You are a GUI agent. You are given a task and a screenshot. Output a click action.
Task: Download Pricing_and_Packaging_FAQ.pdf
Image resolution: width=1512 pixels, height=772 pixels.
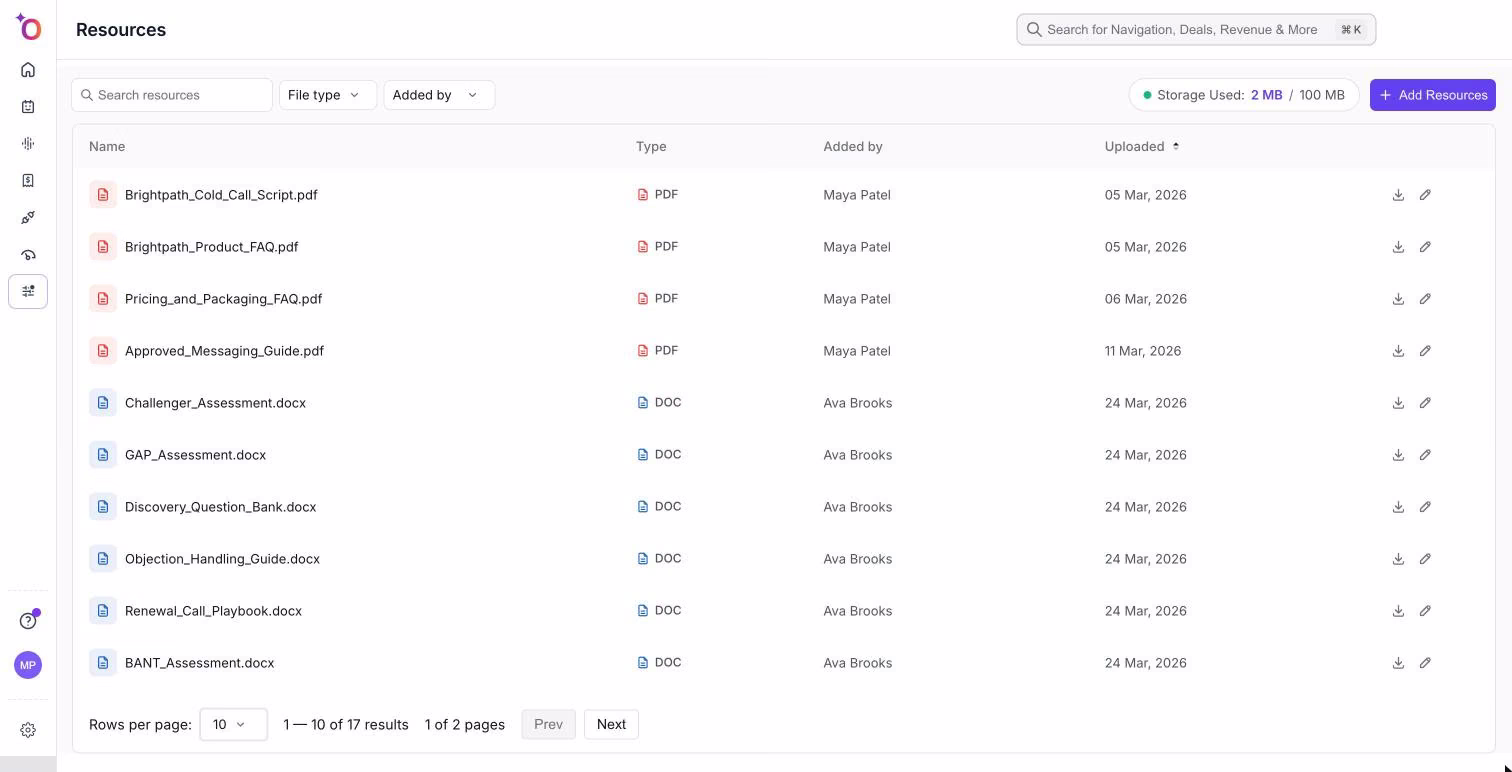click(1398, 299)
